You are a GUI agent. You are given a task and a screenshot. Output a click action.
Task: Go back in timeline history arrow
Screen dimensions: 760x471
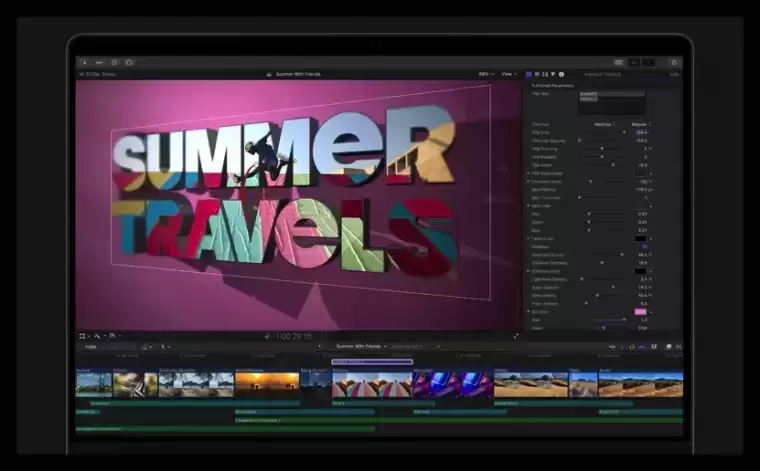(319, 346)
